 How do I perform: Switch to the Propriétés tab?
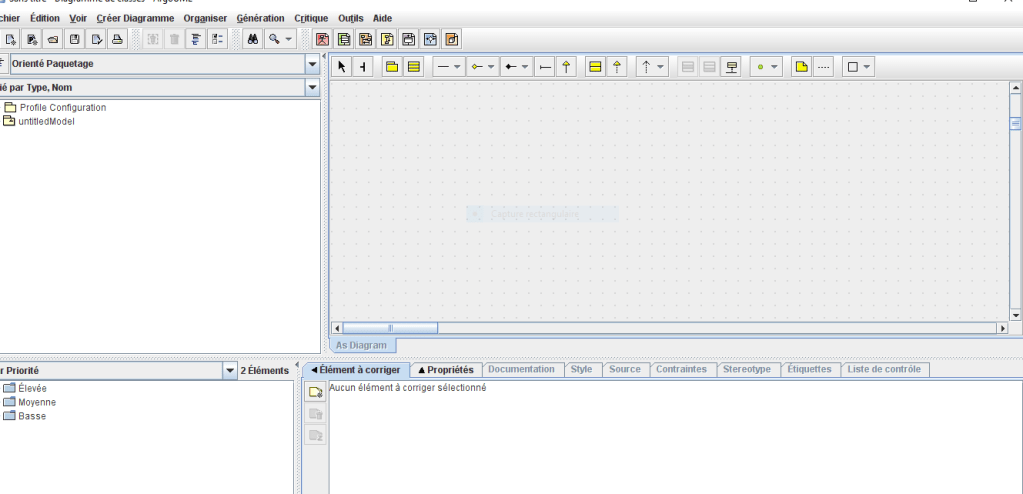(x=445, y=369)
